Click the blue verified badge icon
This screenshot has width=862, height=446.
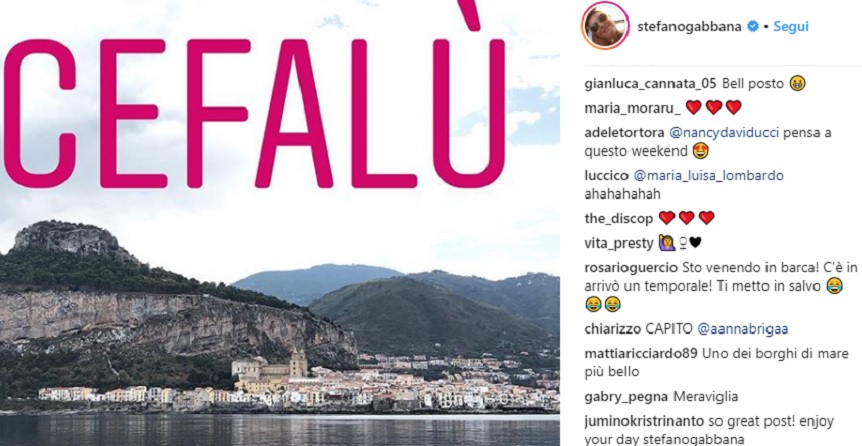click(753, 26)
